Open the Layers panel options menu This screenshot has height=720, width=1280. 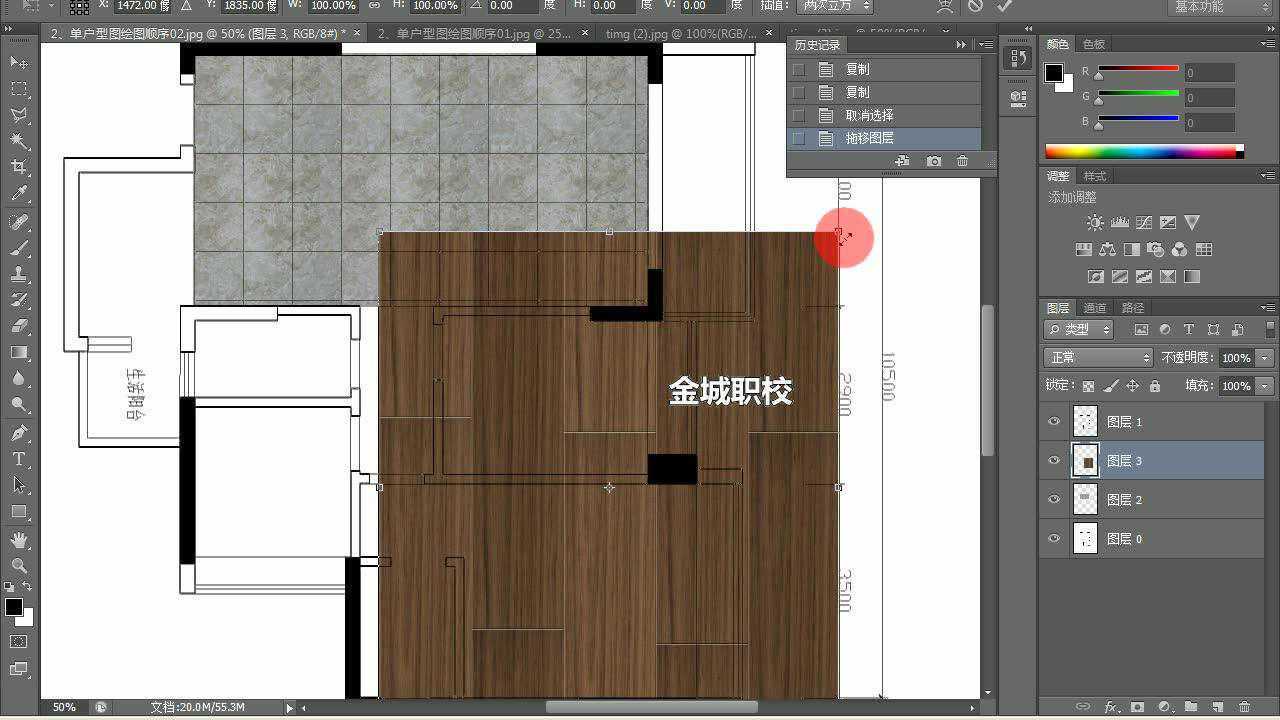pyautogui.click(x=1269, y=308)
